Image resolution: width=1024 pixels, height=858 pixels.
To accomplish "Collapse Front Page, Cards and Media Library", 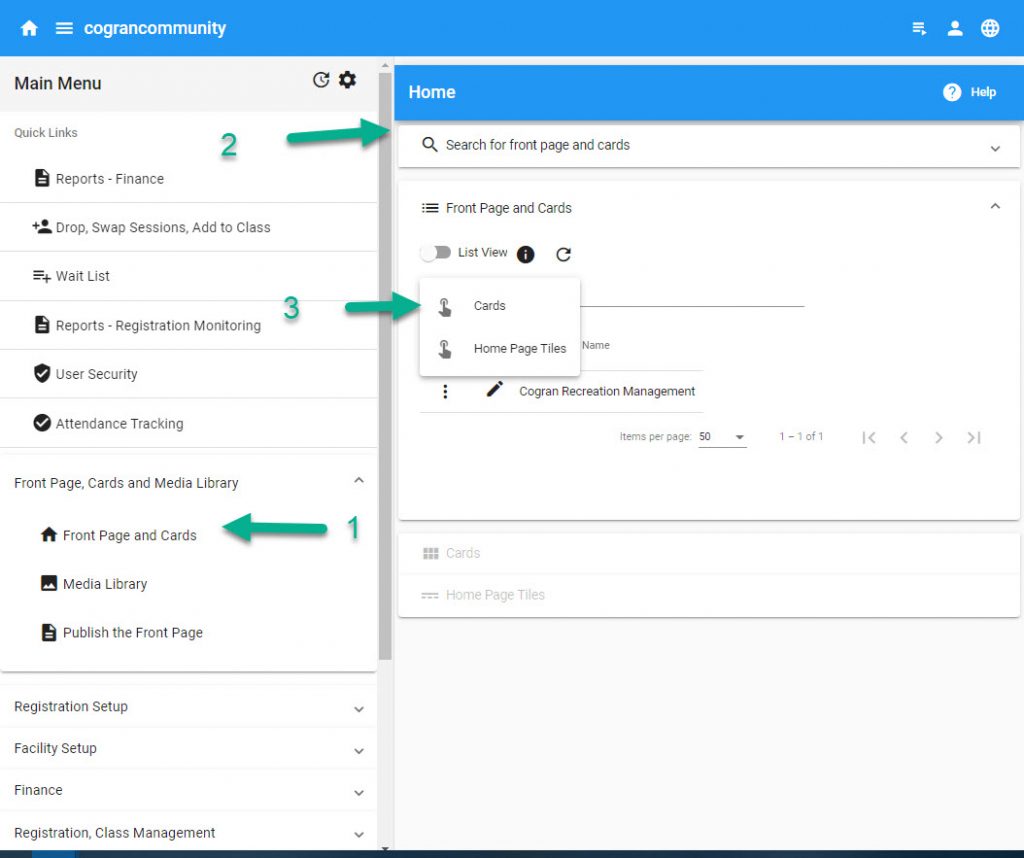I will (359, 482).
